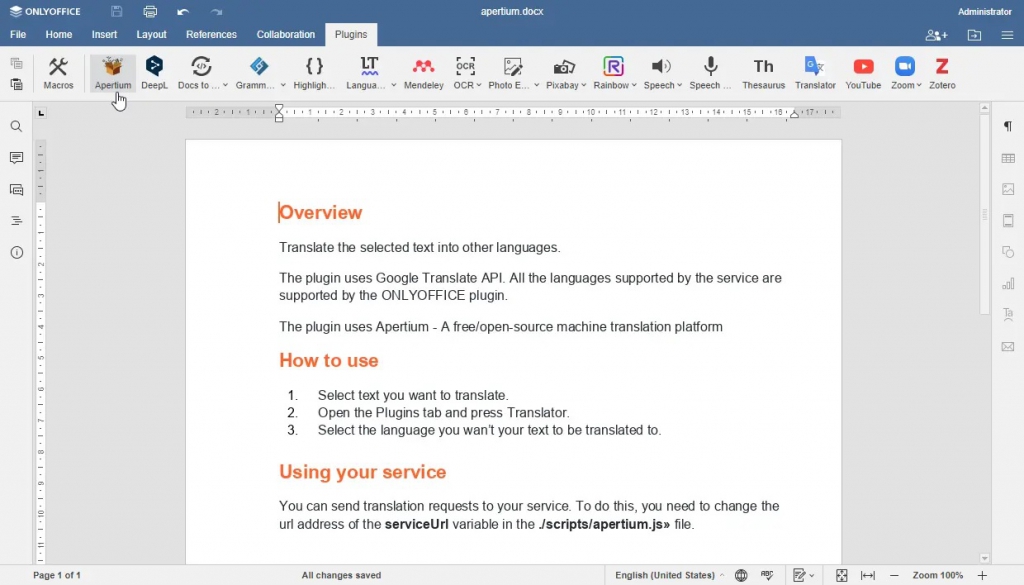Image resolution: width=1024 pixels, height=585 pixels.
Task: Open the Administrator account link
Action: (985, 11)
